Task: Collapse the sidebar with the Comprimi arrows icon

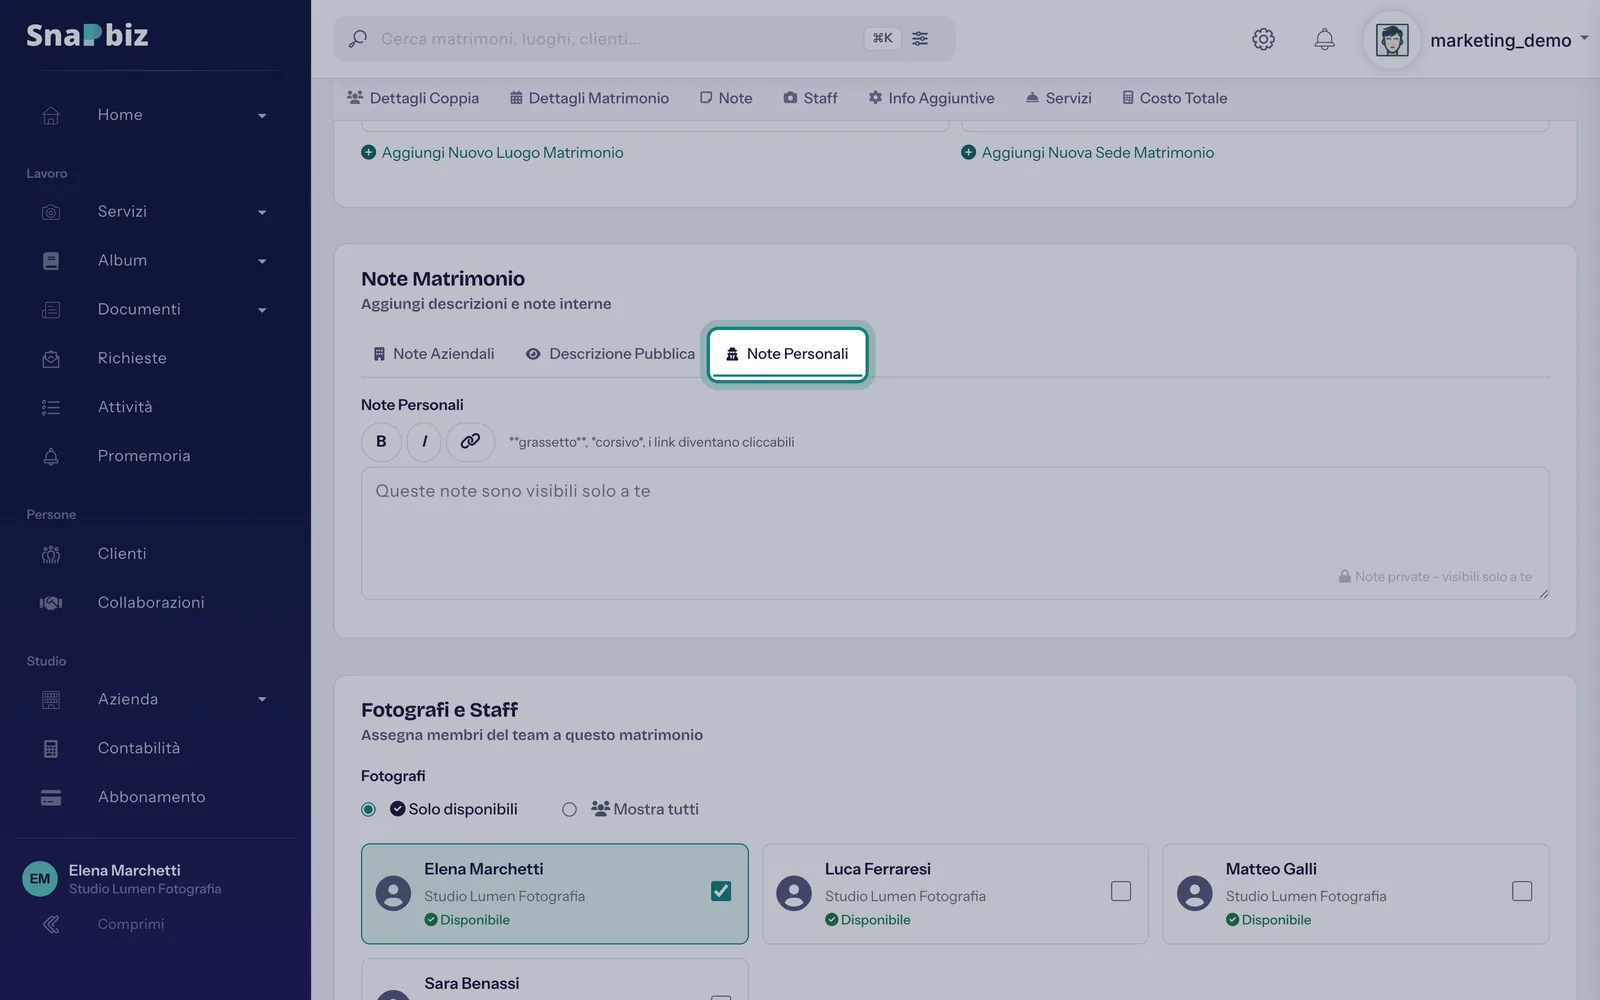Action: (51, 924)
